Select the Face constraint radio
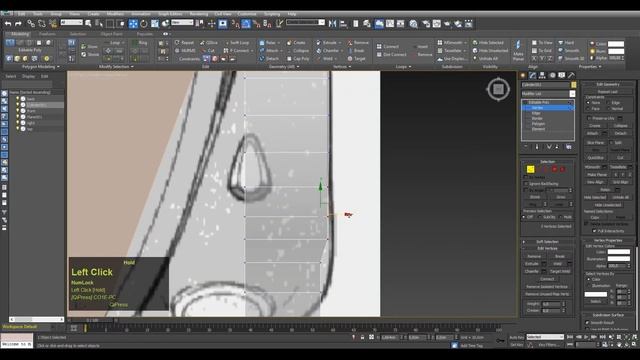Screen dimensions: 640x360 588,109
